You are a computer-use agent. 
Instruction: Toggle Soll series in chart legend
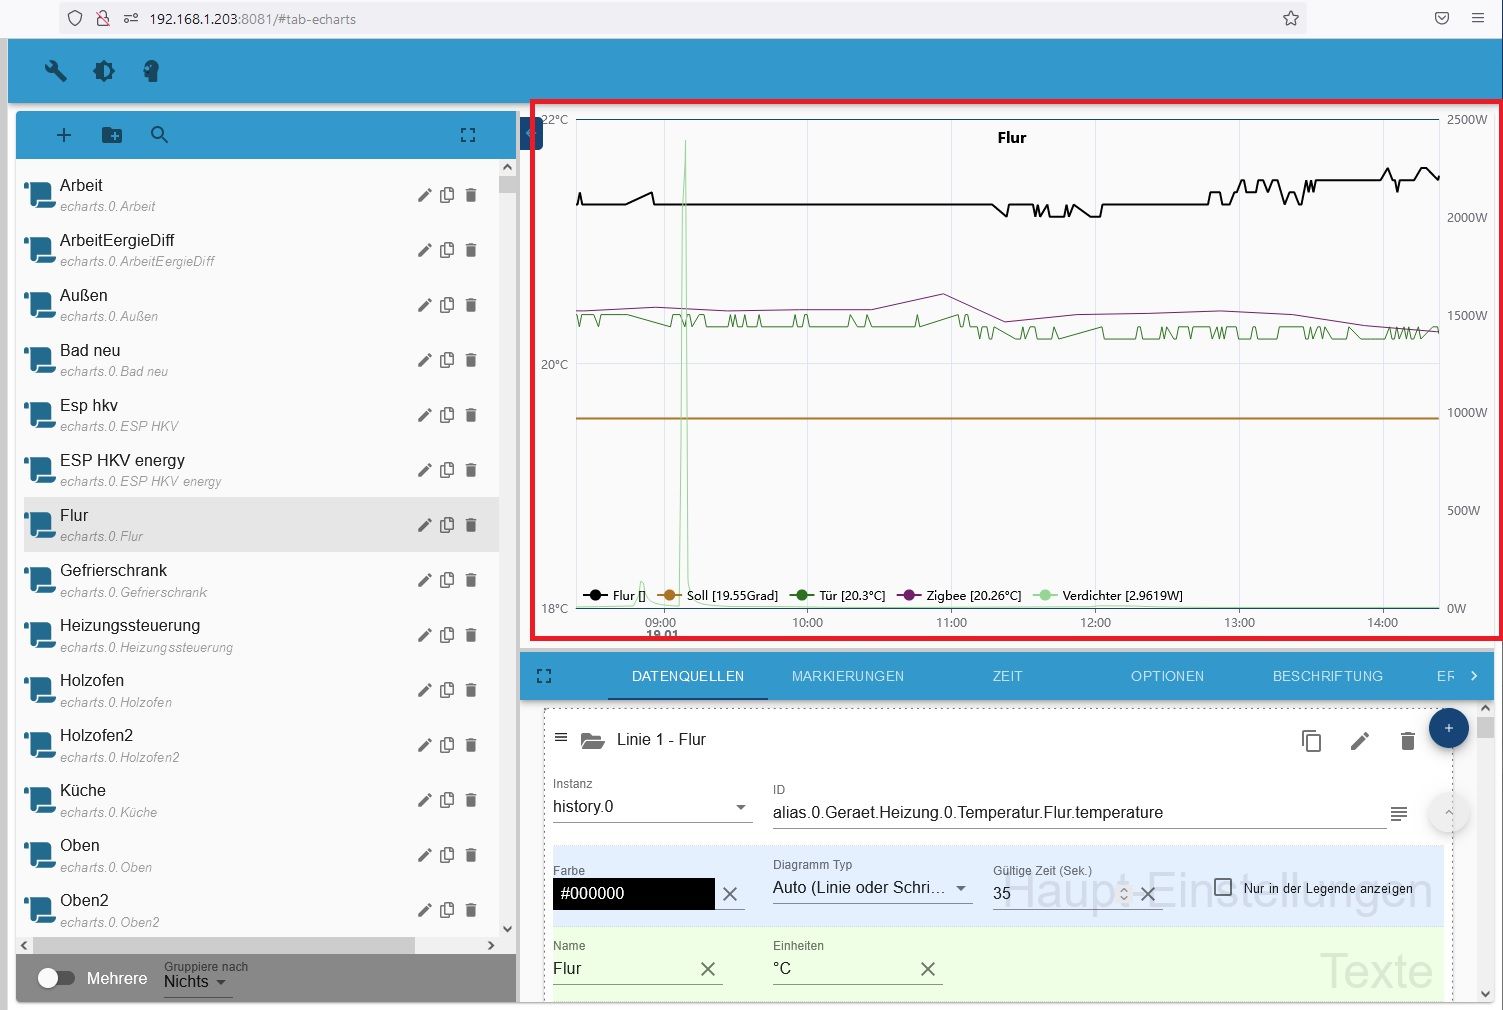point(718,595)
